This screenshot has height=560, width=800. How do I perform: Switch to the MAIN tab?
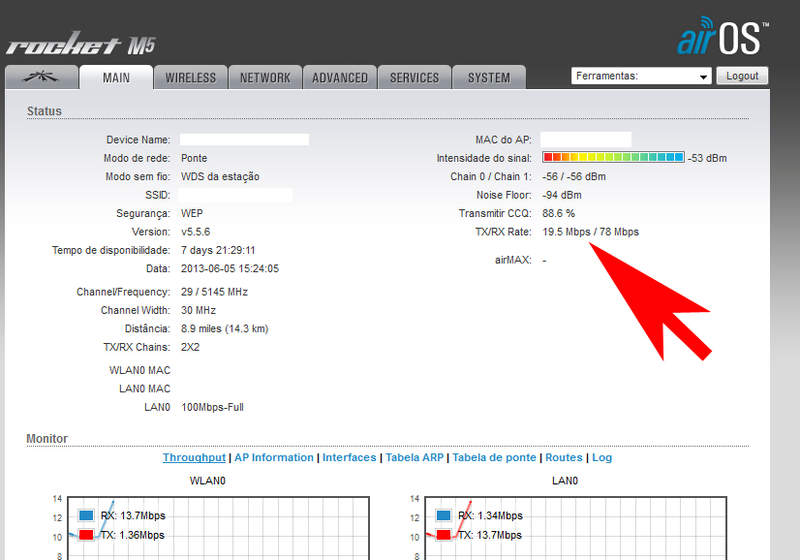[x=116, y=78]
